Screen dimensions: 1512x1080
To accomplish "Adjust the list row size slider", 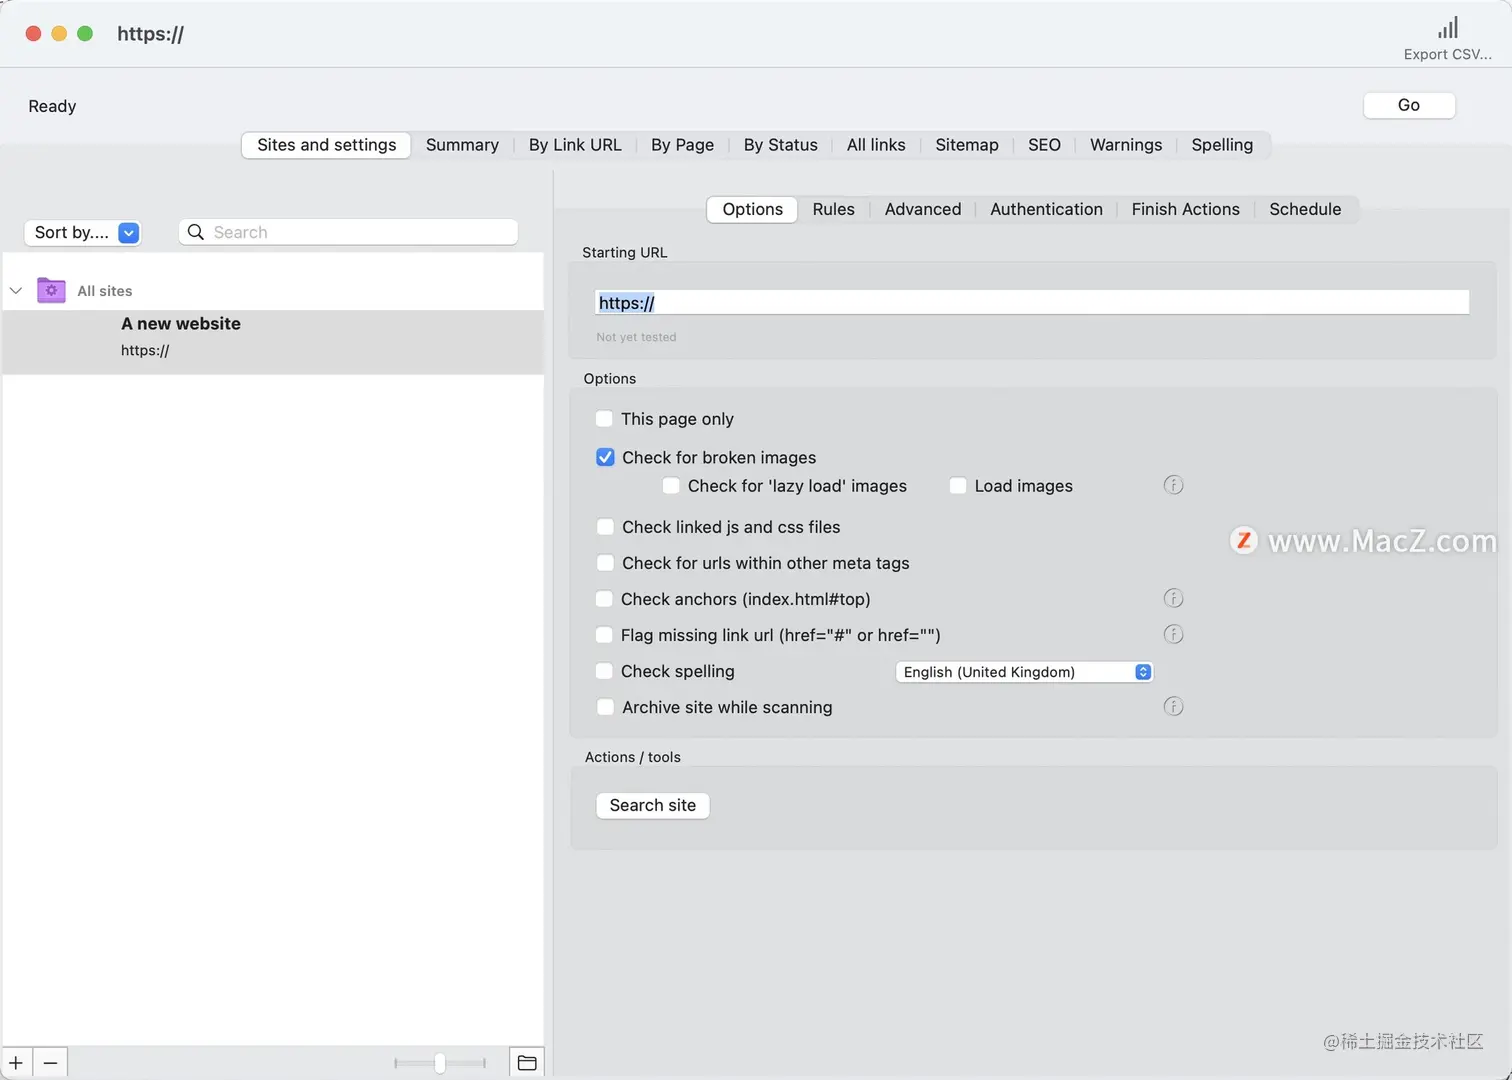I will pyautogui.click(x=440, y=1063).
